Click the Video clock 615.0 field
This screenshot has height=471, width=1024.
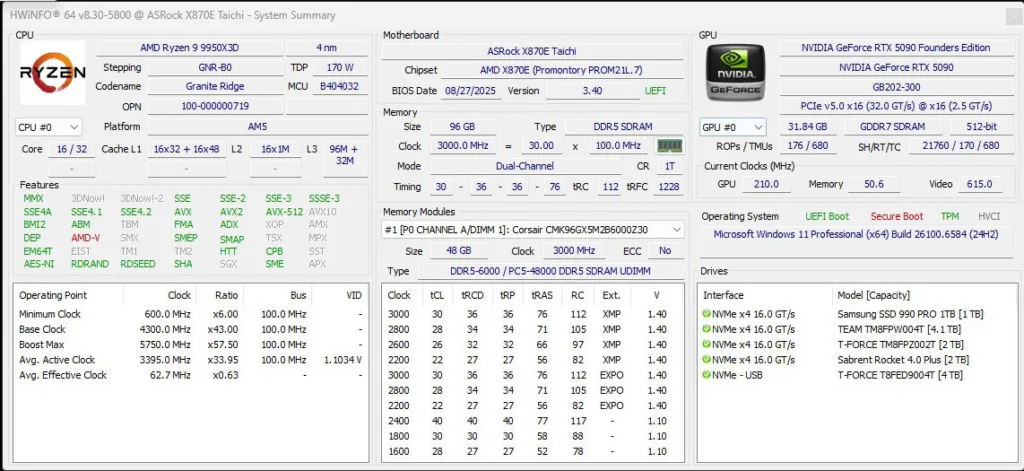pos(980,184)
